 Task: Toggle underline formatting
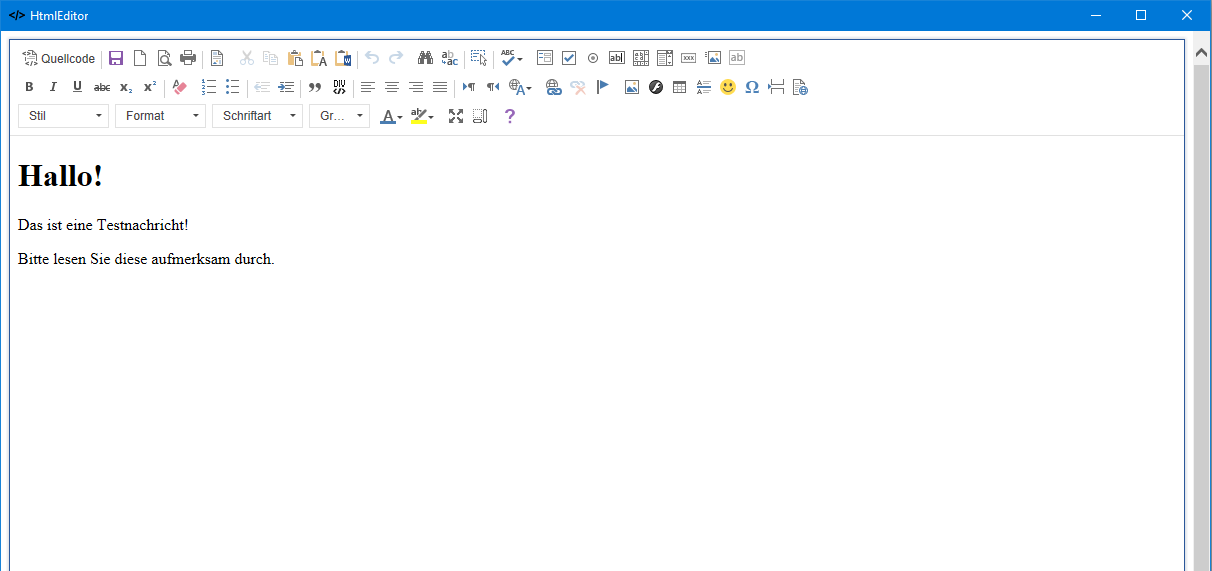coord(77,87)
